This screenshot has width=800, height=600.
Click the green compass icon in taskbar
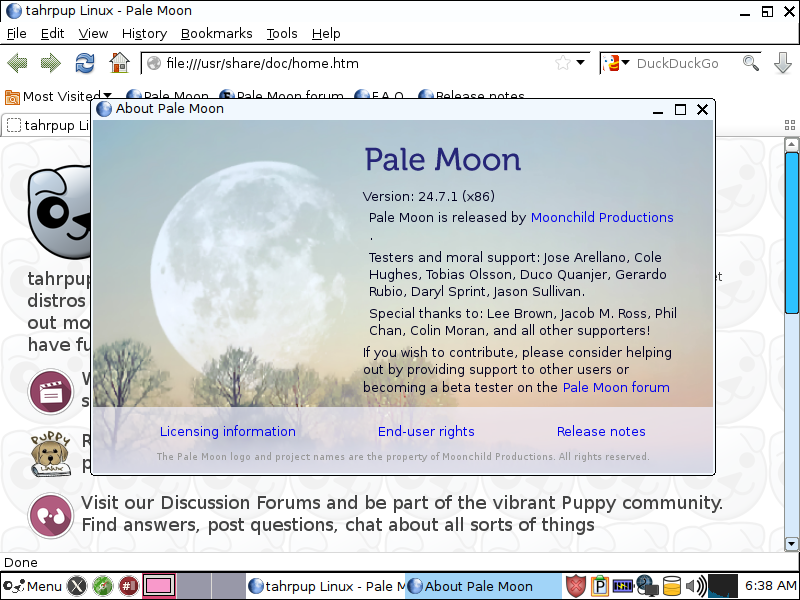pos(103,586)
